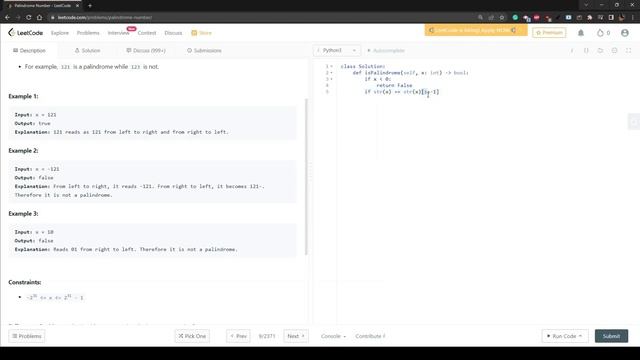Screen dimensions: 640x360
Task: Open the Discuss (999+) tab
Action: tap(146, 51)
